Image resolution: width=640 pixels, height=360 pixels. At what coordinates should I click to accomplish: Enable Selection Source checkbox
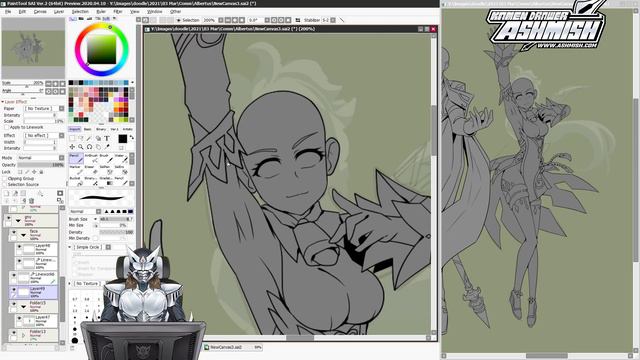tap(5, 184)
